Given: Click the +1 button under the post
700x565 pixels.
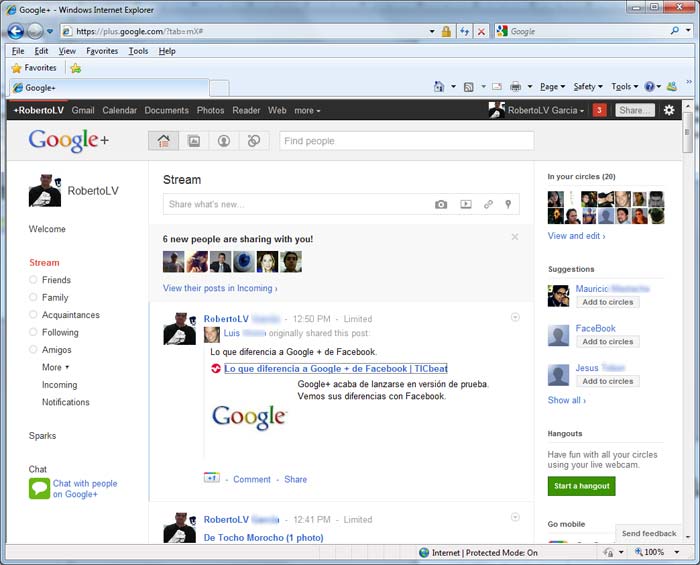Looking at the screenshot, I should (x=212, y=478).
